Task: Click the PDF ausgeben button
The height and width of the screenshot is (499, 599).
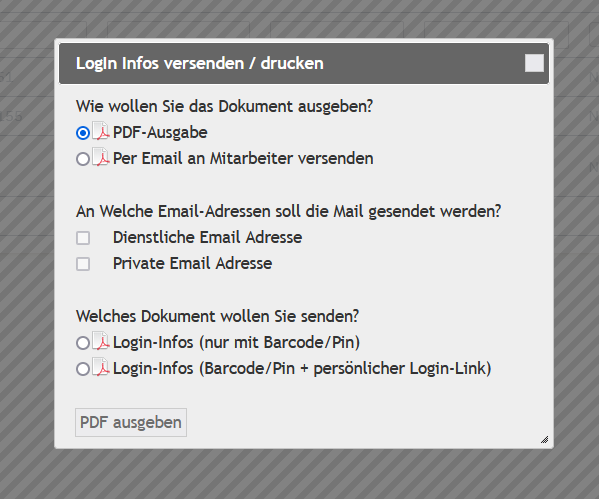Action: (x=131, y=422)
